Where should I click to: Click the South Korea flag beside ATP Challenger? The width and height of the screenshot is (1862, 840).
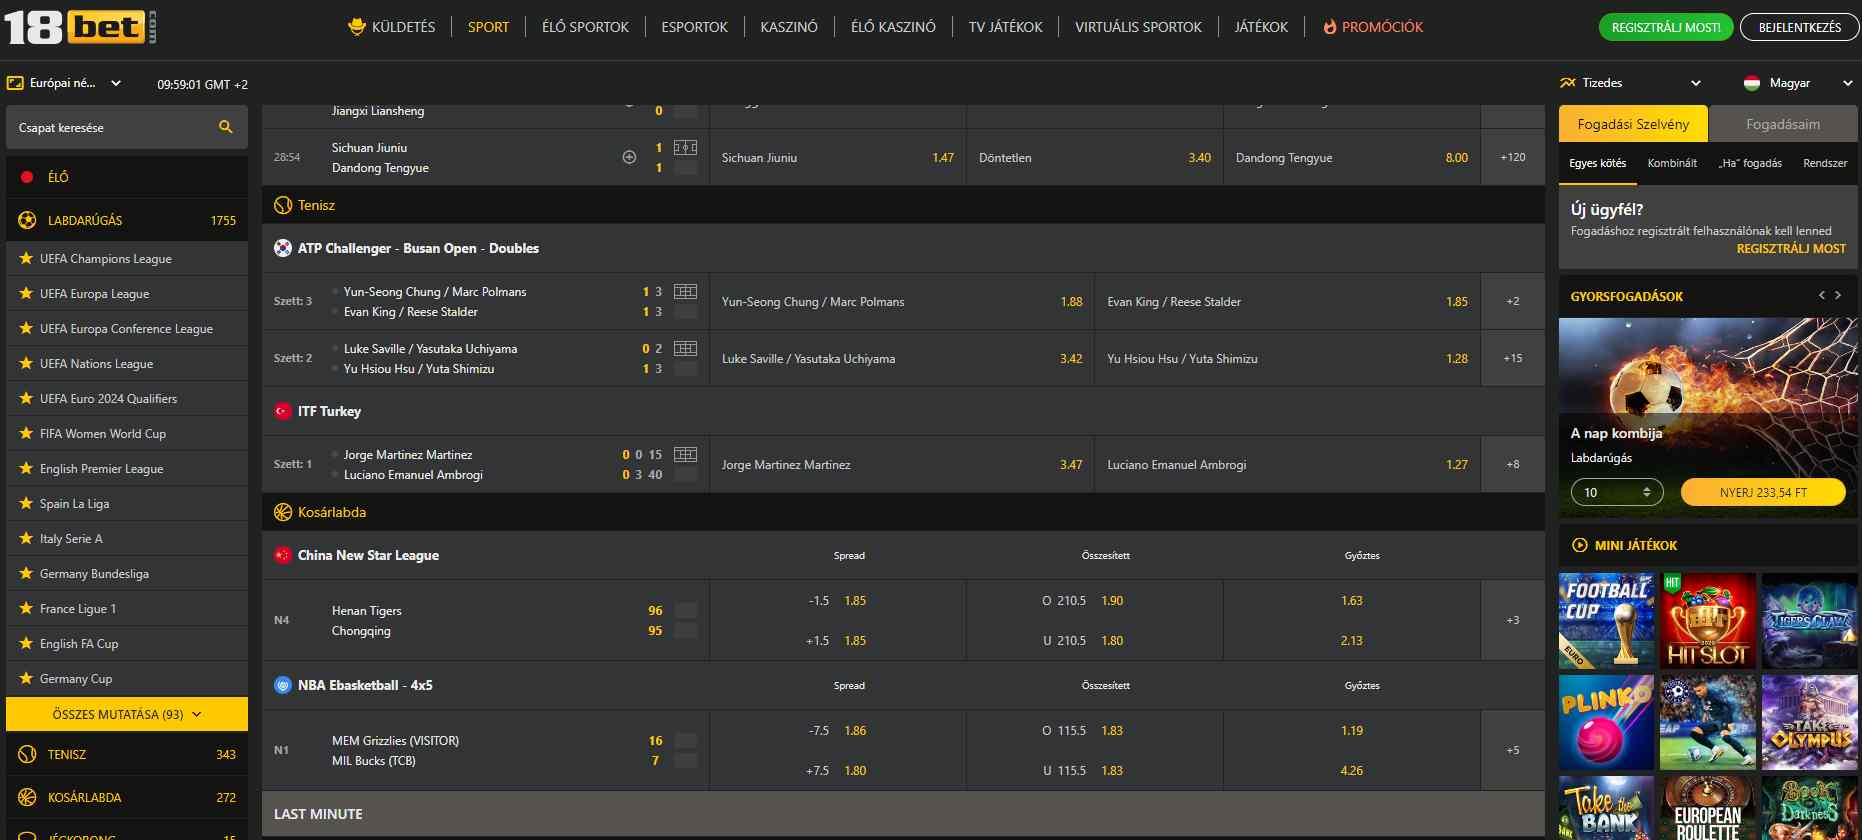283,248
